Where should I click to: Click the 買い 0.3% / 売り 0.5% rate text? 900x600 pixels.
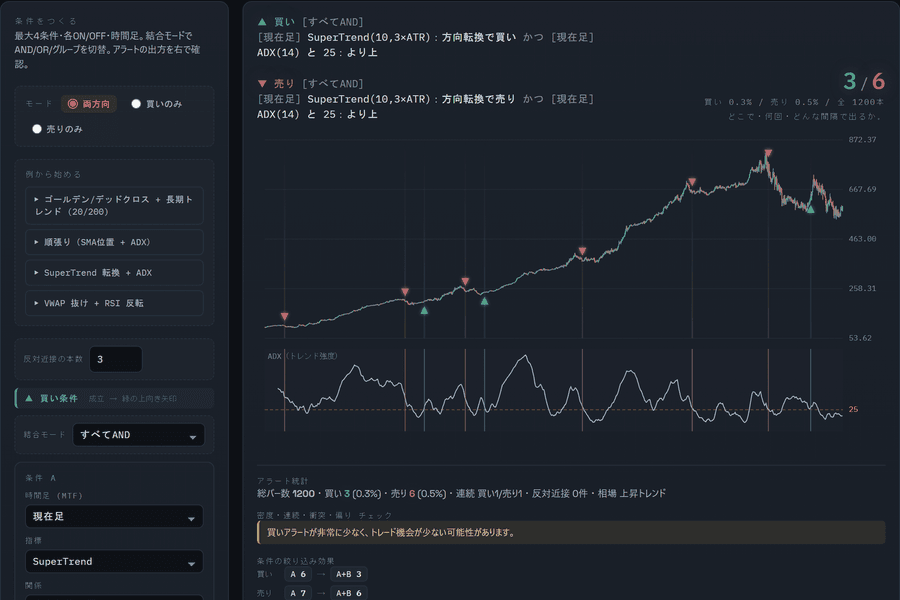tap(794, 102)
